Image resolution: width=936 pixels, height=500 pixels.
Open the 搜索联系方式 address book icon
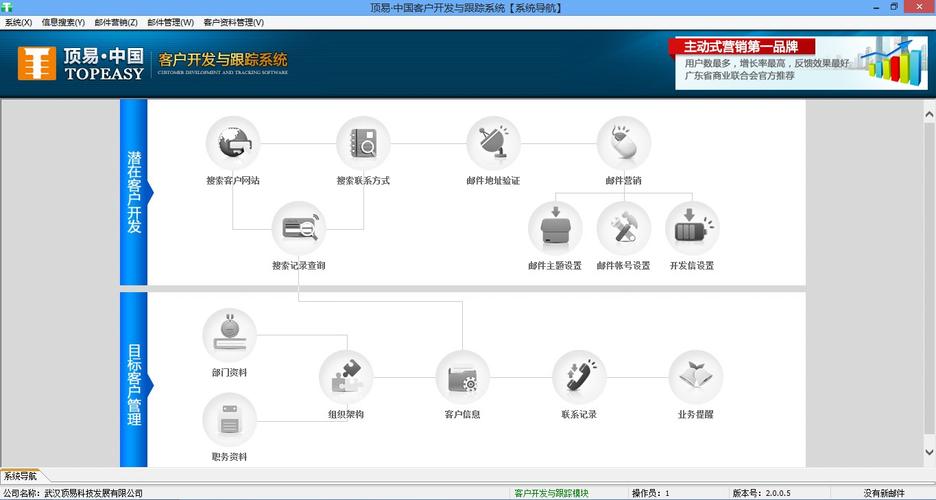pyautogui.click(x=363, y=143)
